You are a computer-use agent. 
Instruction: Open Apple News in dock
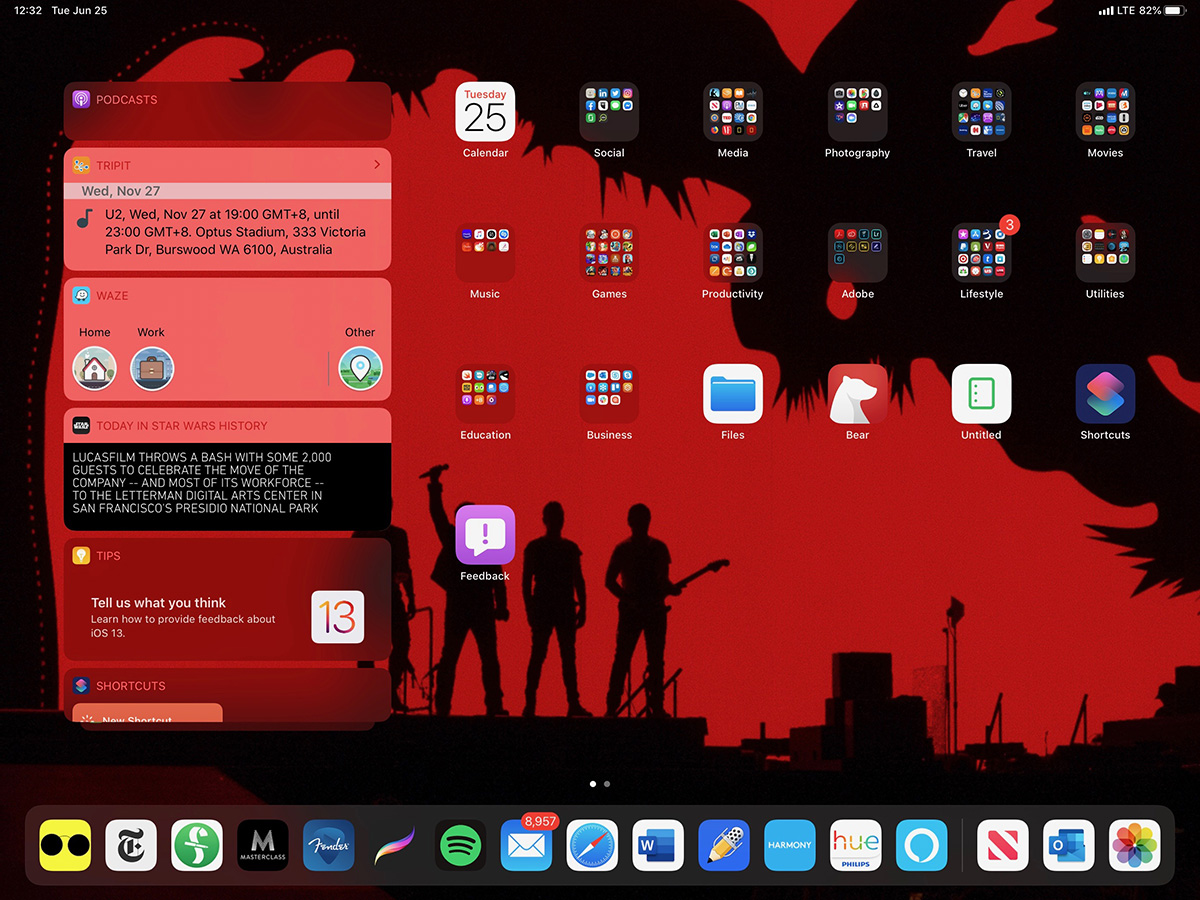pos(1003,846)
